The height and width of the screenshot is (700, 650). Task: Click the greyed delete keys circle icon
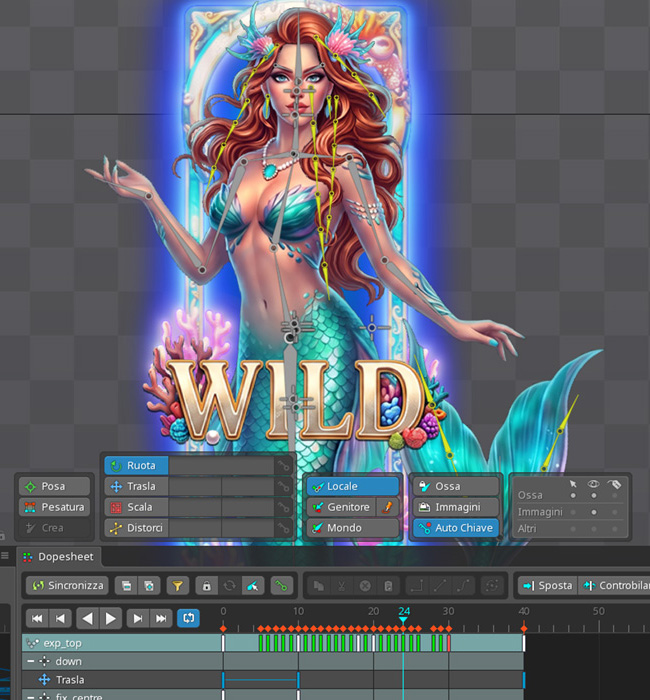365,585
